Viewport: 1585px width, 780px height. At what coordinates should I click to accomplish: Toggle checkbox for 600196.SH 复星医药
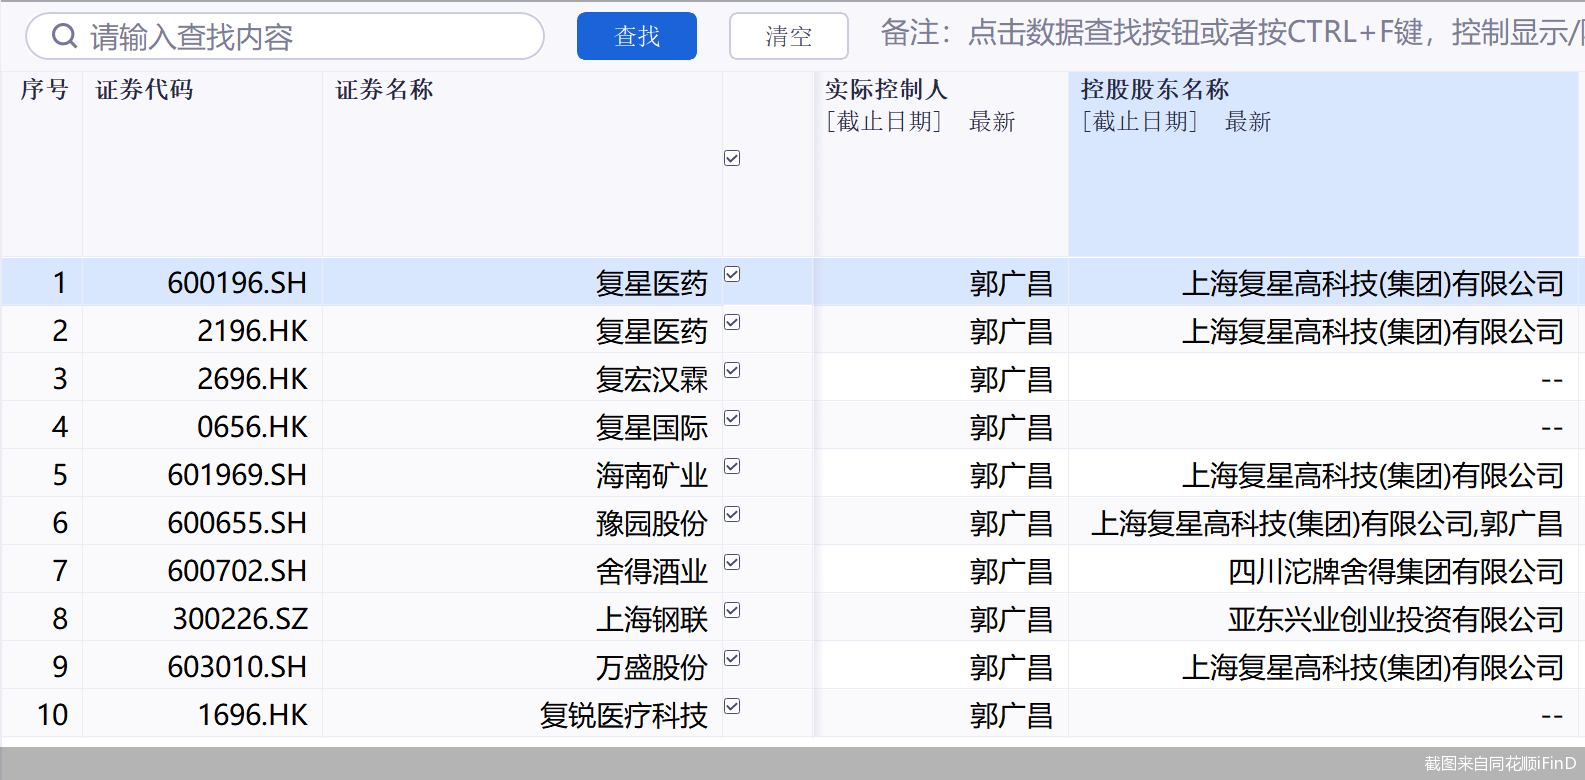pos(732,274)
